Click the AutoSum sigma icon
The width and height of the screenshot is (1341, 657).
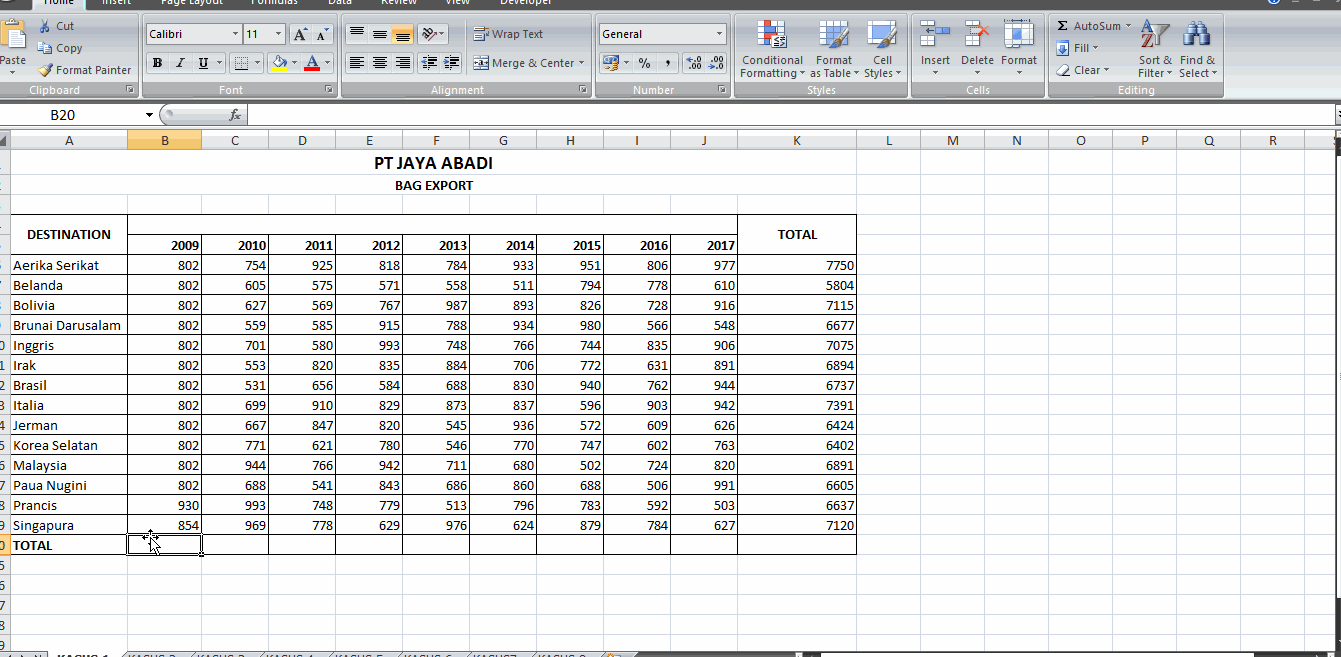pyautogui.click(x=1063, y=26)
